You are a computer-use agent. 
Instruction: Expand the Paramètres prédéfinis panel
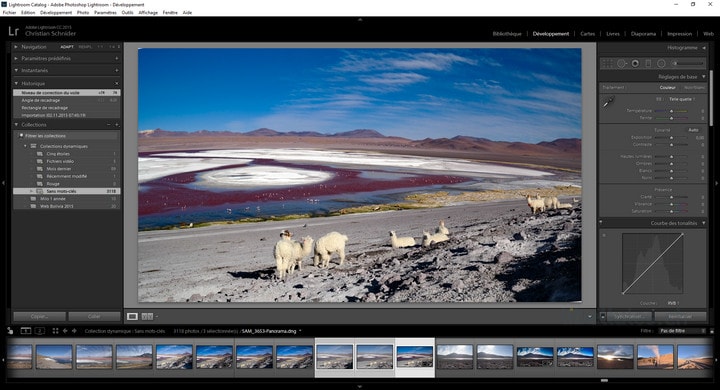16,58
